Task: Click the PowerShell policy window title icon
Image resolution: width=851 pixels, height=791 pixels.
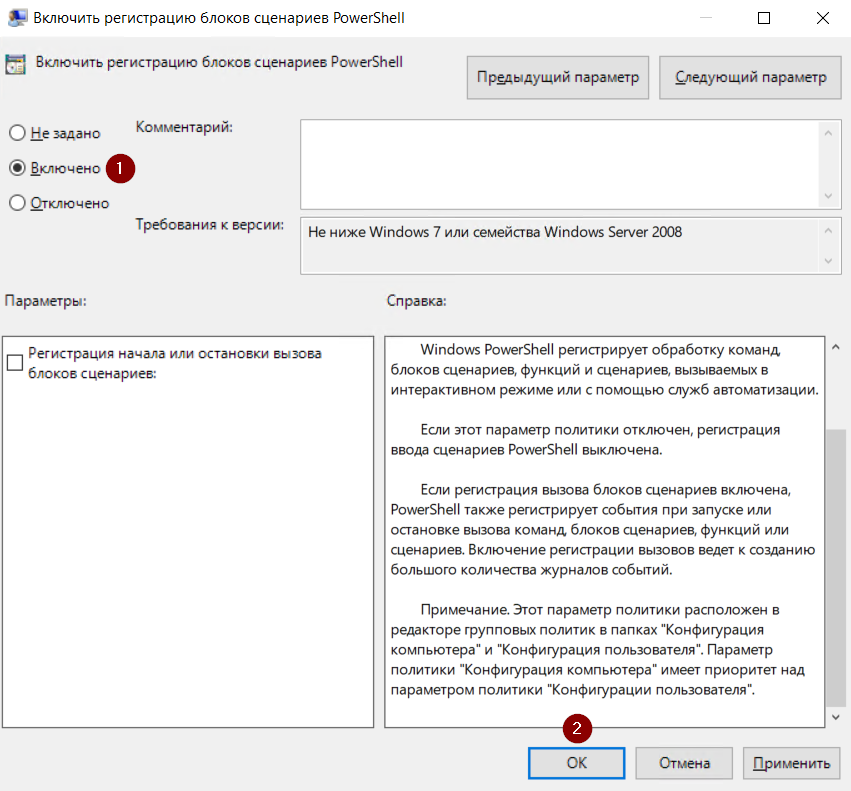Action: 17,18
